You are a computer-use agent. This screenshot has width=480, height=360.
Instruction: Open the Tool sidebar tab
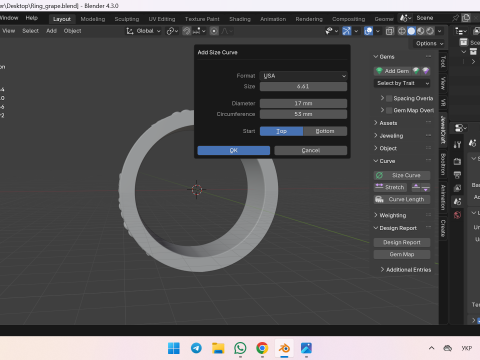443,62
